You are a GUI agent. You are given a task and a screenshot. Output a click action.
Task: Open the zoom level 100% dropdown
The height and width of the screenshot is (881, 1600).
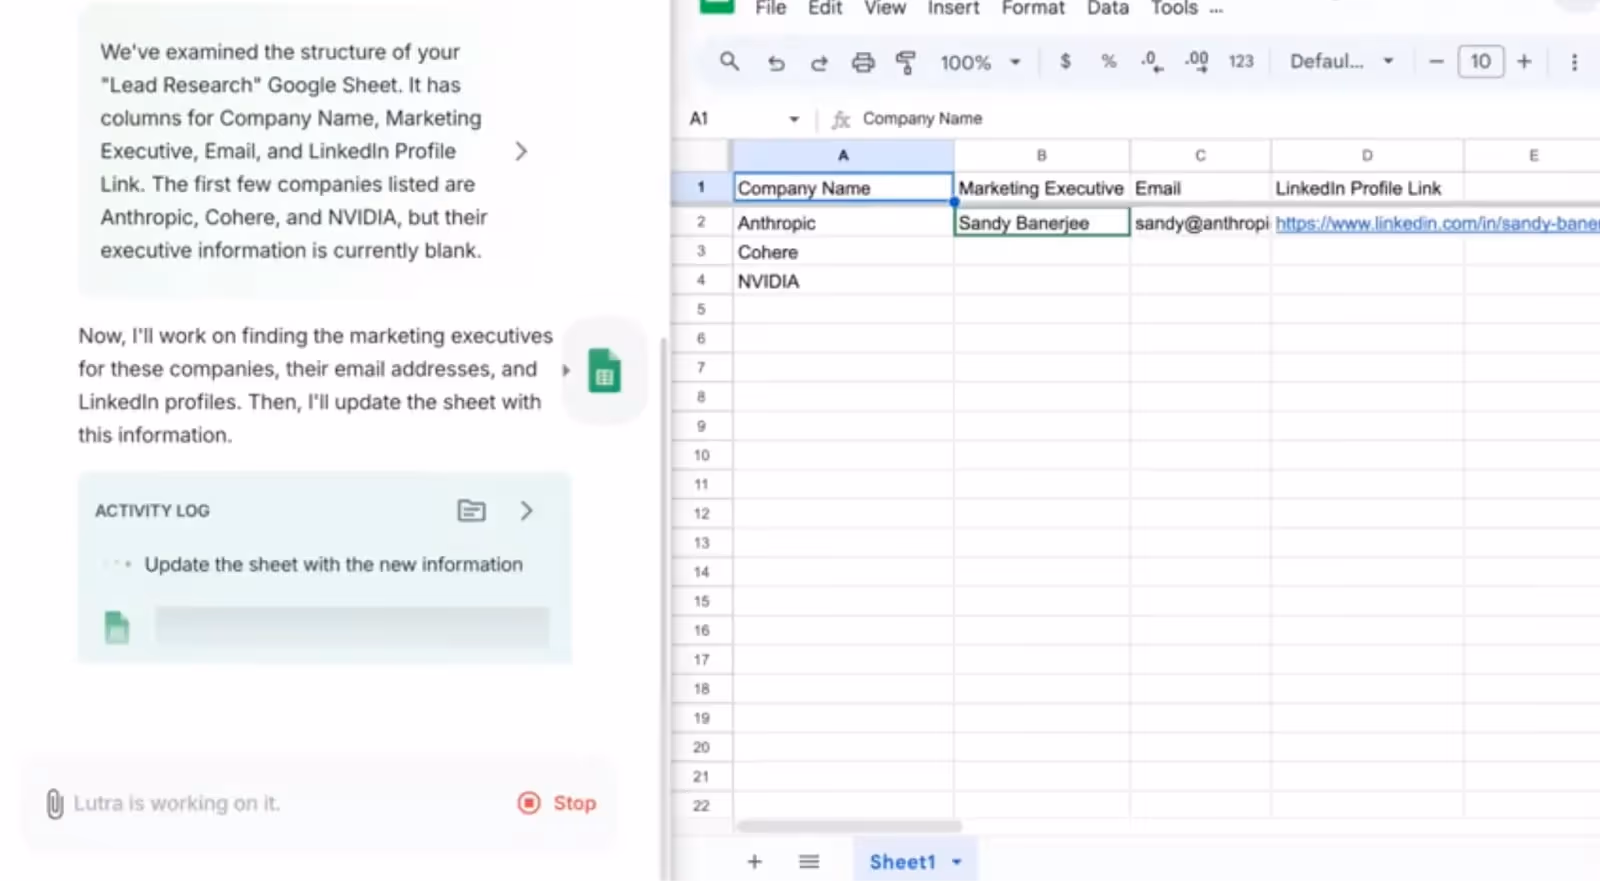(980, 62)
